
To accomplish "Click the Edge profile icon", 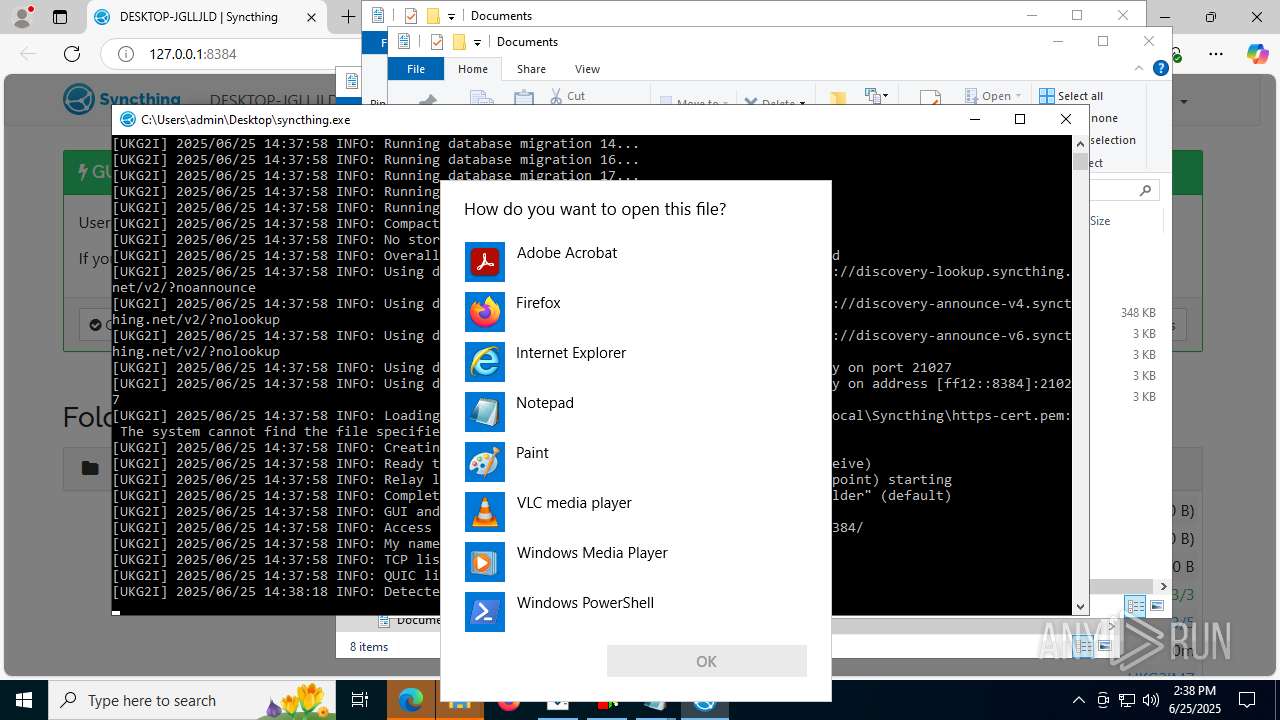I will (22, 17).
